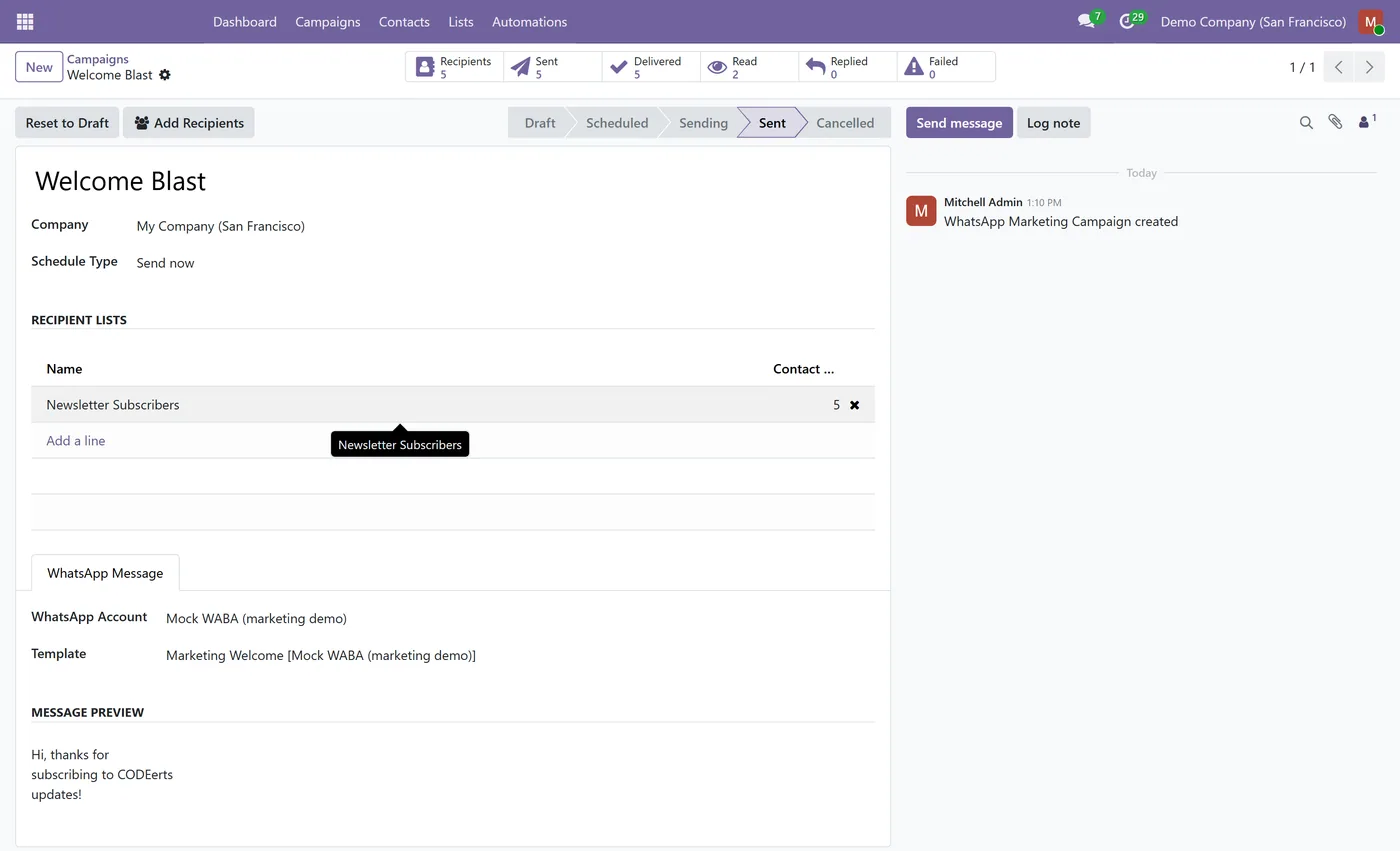
Task: Go to the previous record arrow
Action: pos(1338,67)
